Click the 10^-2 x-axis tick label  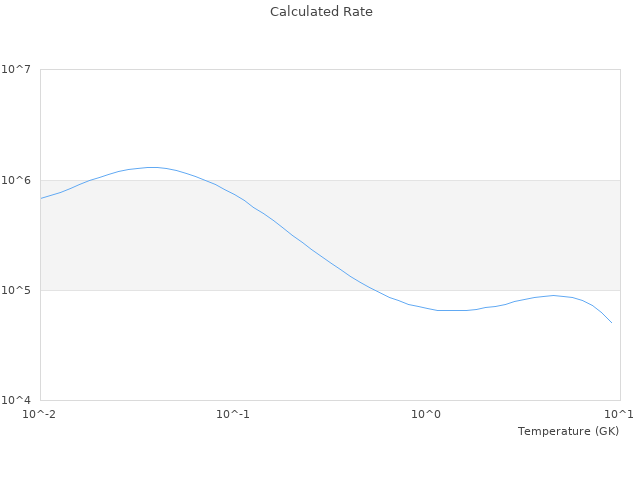point(40,414)
